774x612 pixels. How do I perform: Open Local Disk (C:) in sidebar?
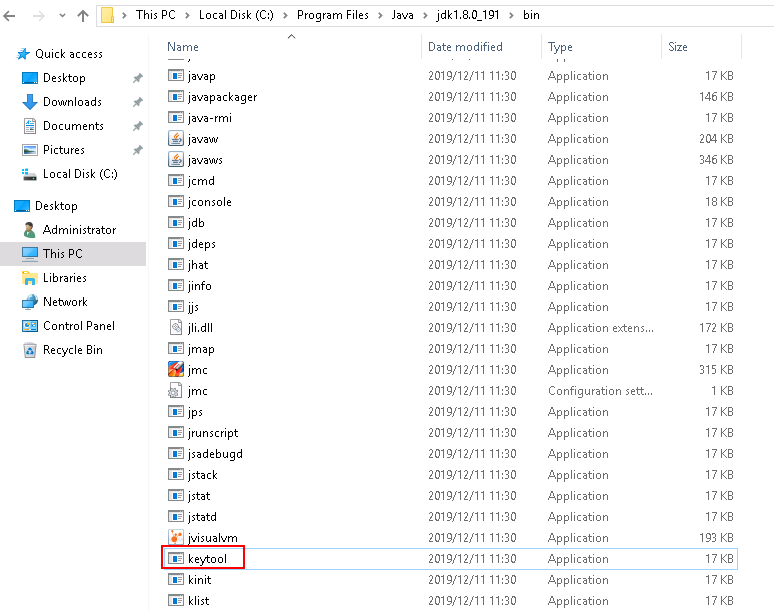pos(80,174)
